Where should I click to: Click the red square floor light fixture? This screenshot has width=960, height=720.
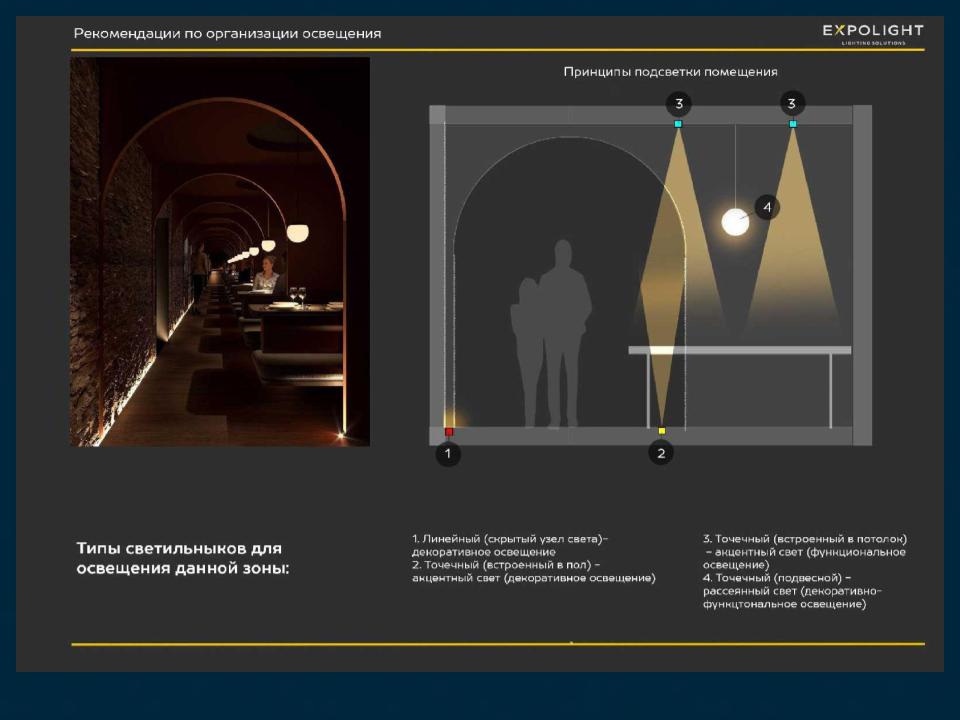[x=449, y=432]
